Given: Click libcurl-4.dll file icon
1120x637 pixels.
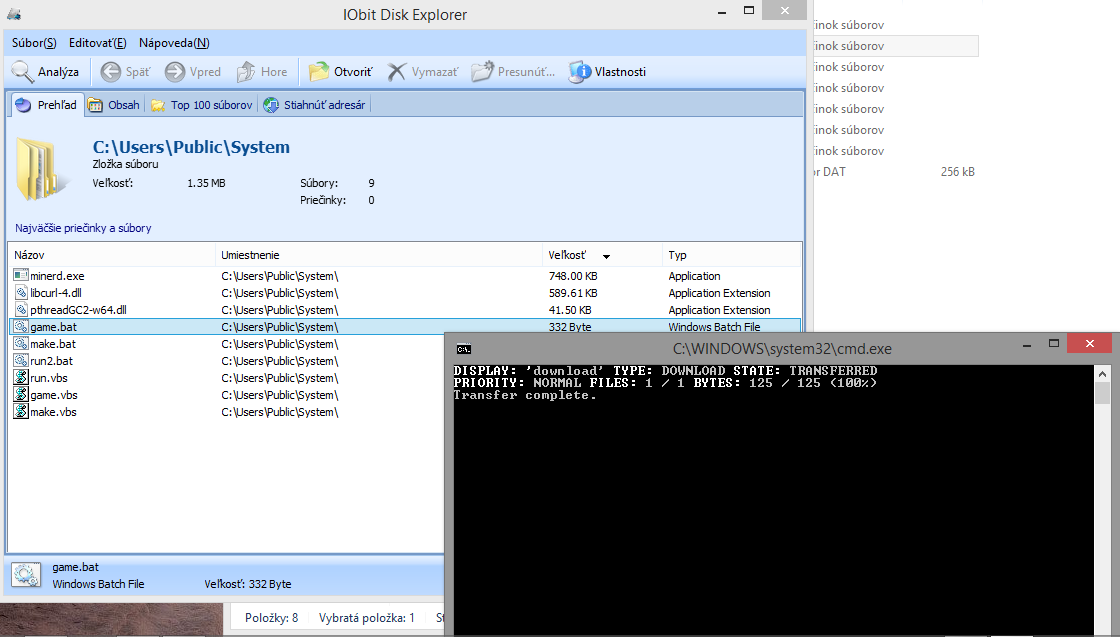Looking at the screenshot, I should (x=21, y=293).
